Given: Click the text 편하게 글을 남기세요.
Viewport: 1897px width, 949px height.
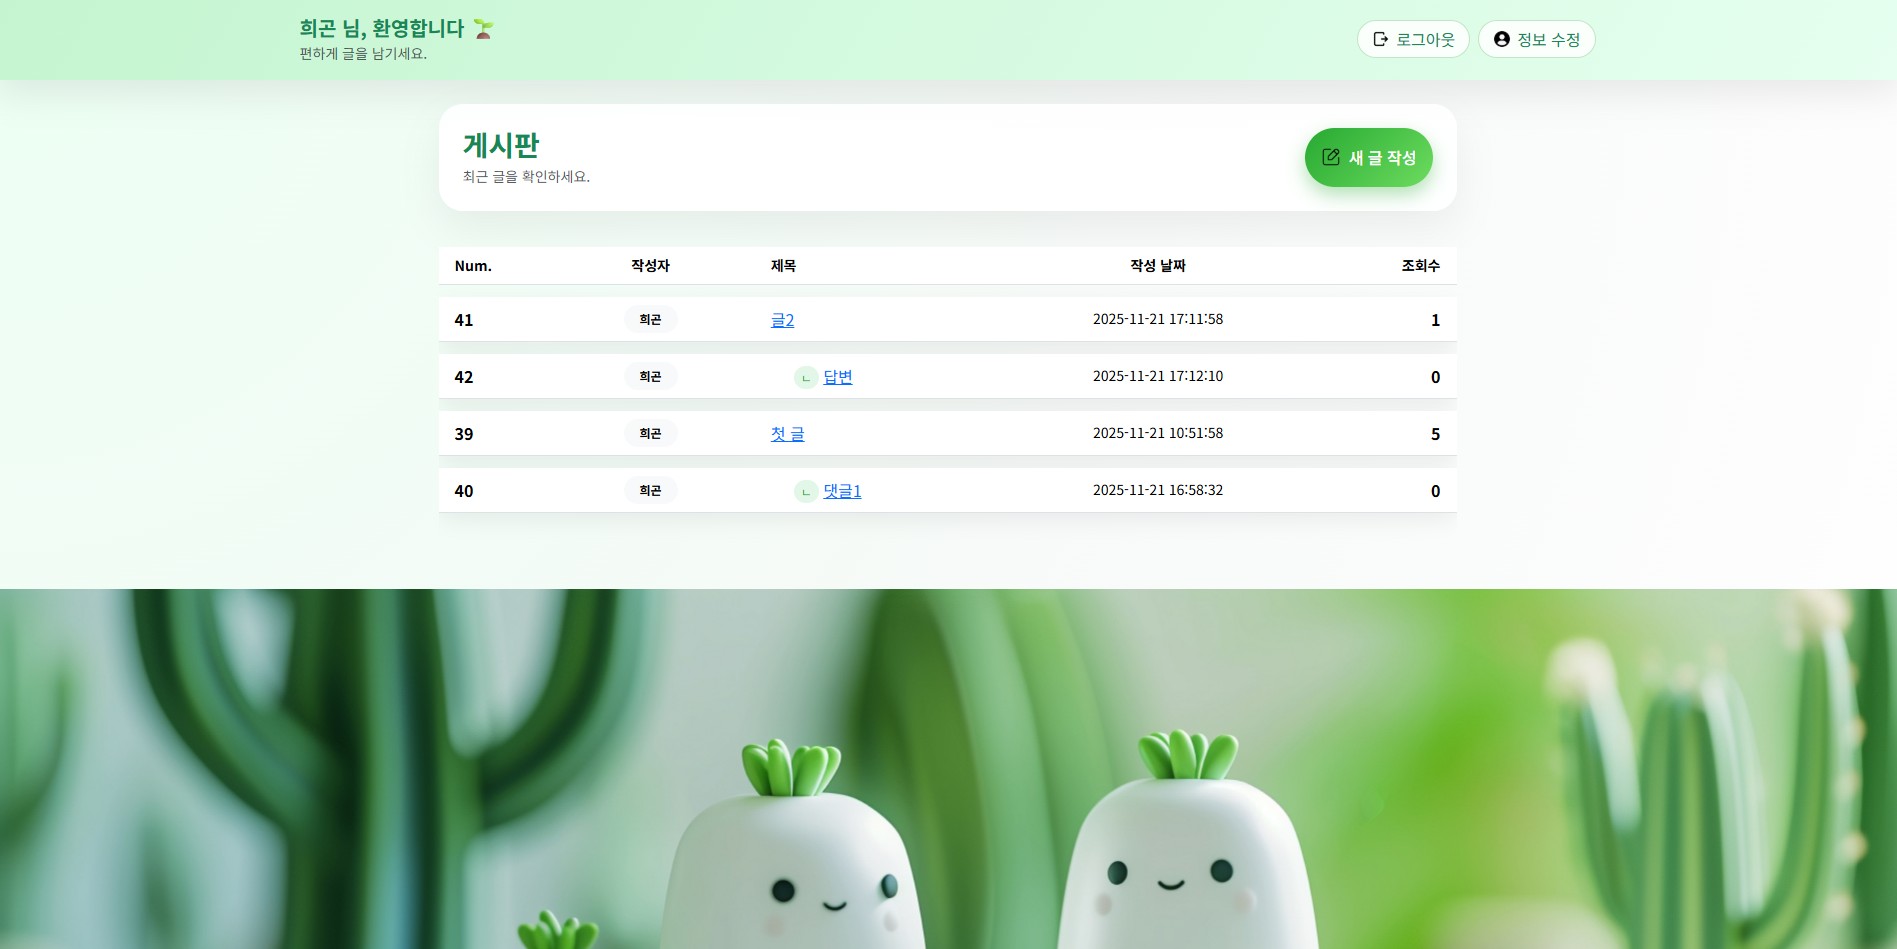Looking at the screenshot, I should point(363,54).
